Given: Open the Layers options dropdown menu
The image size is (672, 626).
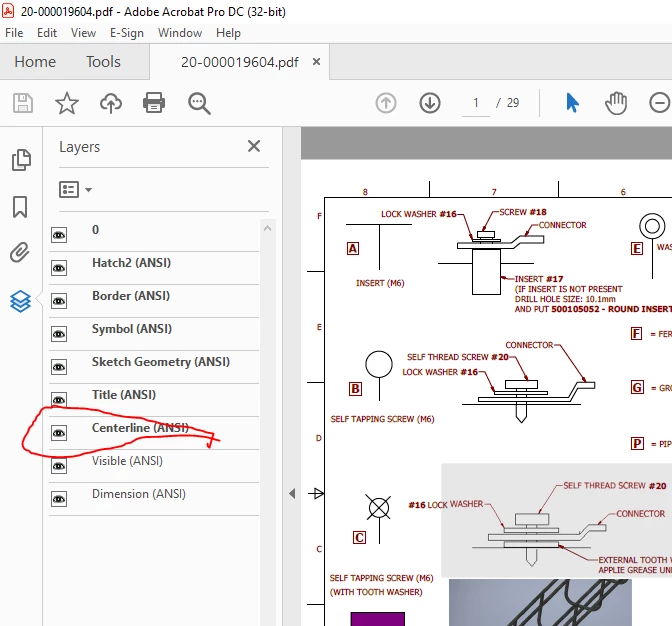Looking at the screenshot, I should coord(75,189).
